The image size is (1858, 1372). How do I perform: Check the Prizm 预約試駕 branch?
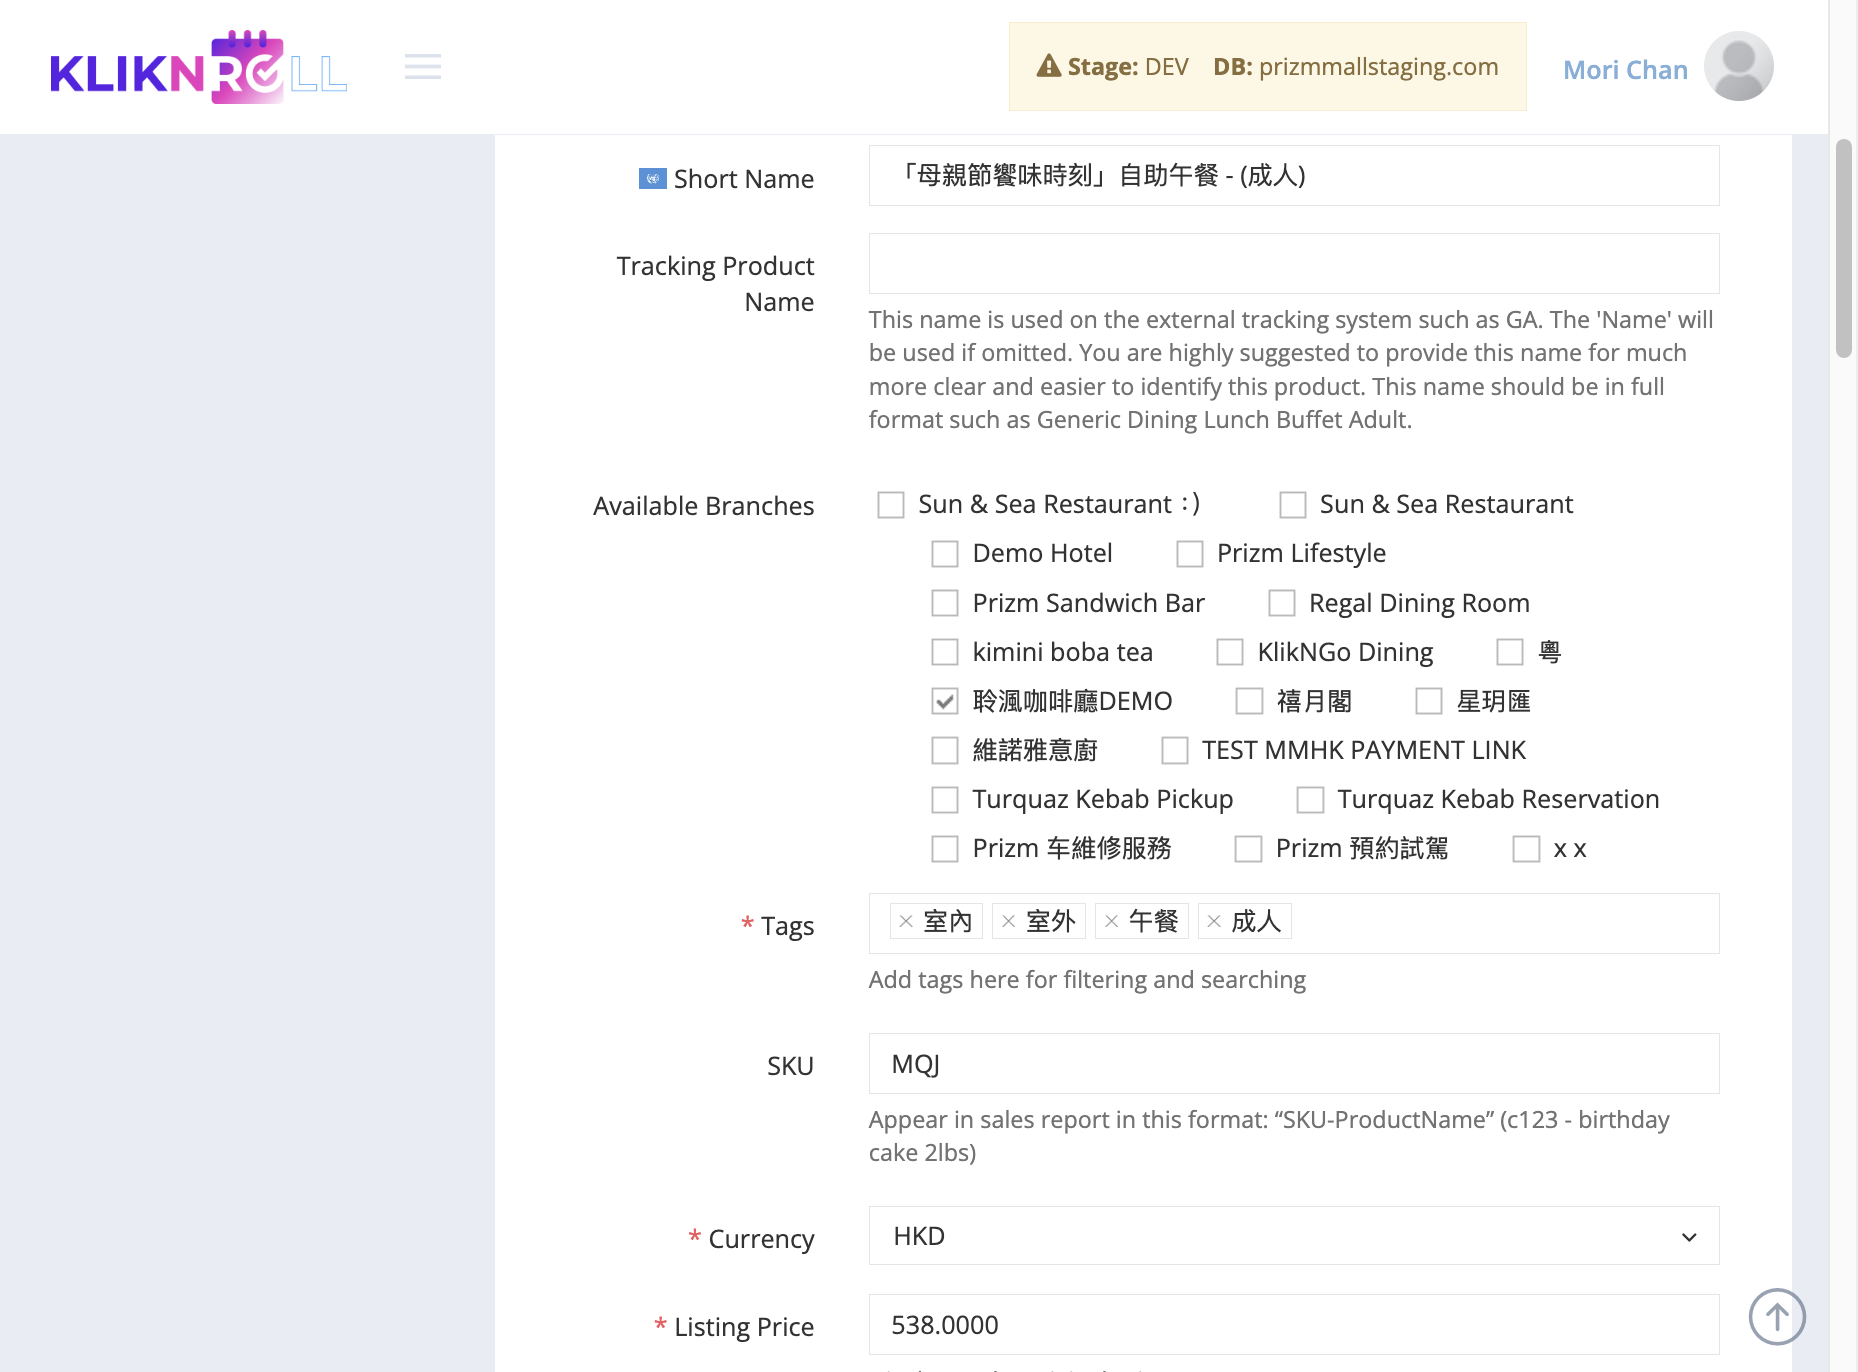click(1248, 849)
